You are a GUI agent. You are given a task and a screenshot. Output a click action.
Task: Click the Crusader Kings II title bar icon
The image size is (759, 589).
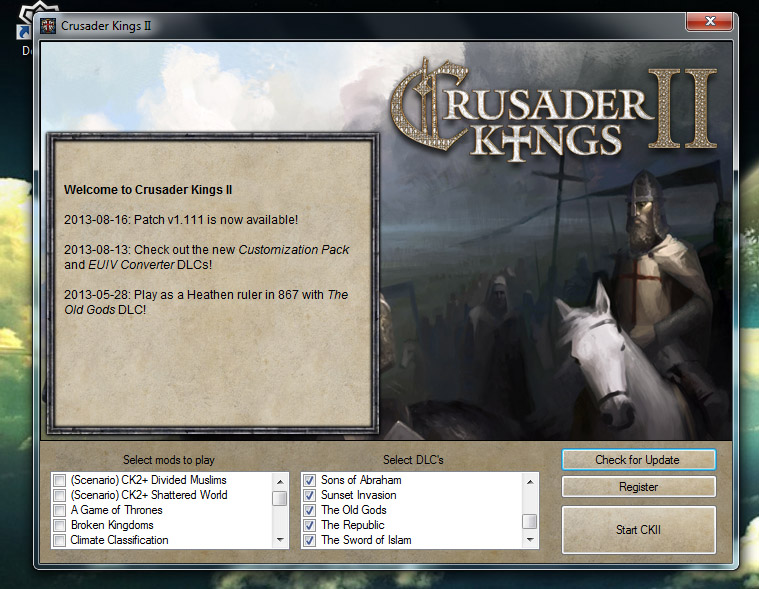[48, 25]
